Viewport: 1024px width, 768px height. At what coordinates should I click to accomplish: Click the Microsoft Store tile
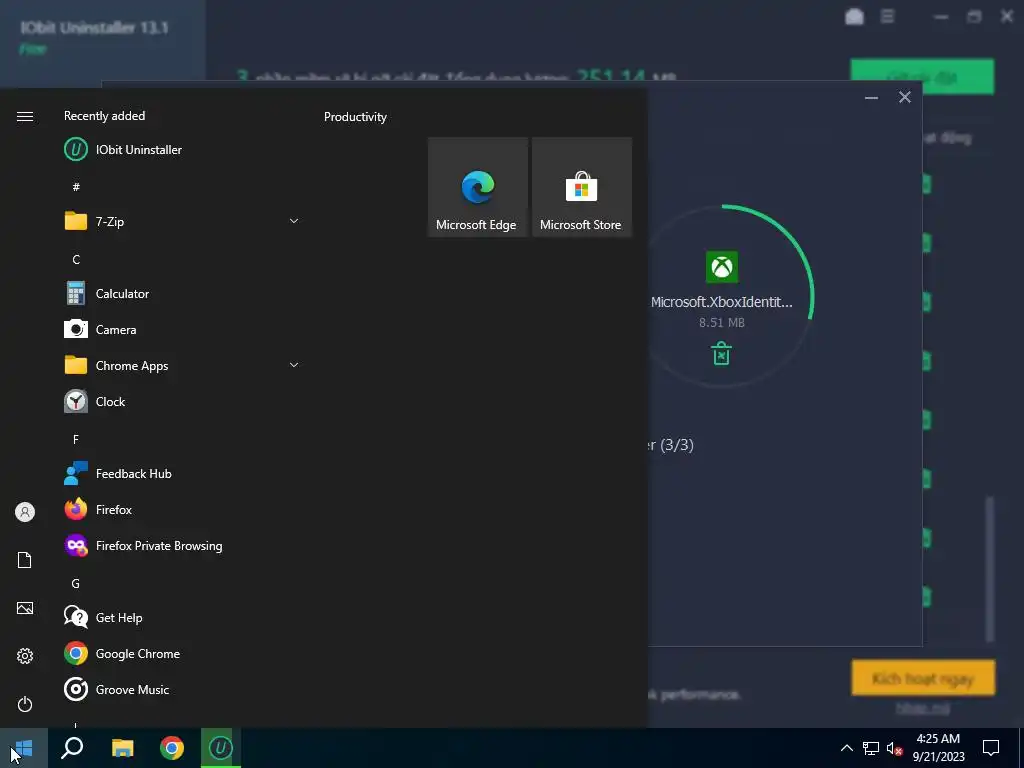582,187
